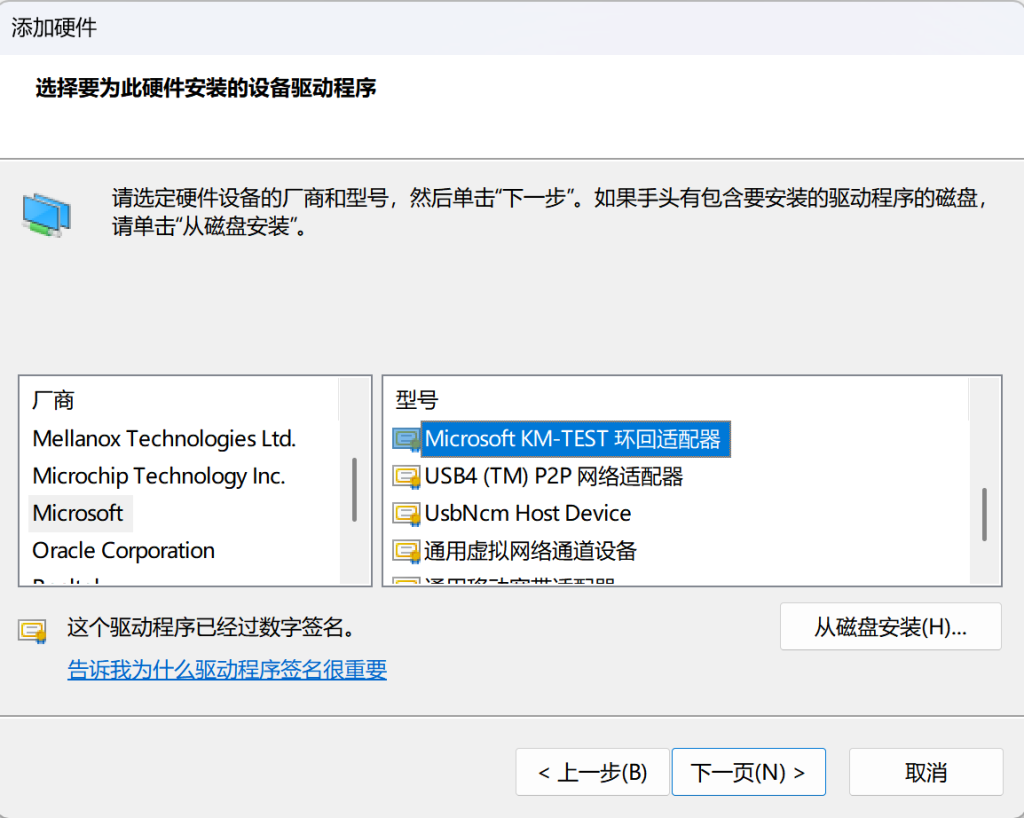
Task: Click the 型号 column header
Action: point(417,401)
